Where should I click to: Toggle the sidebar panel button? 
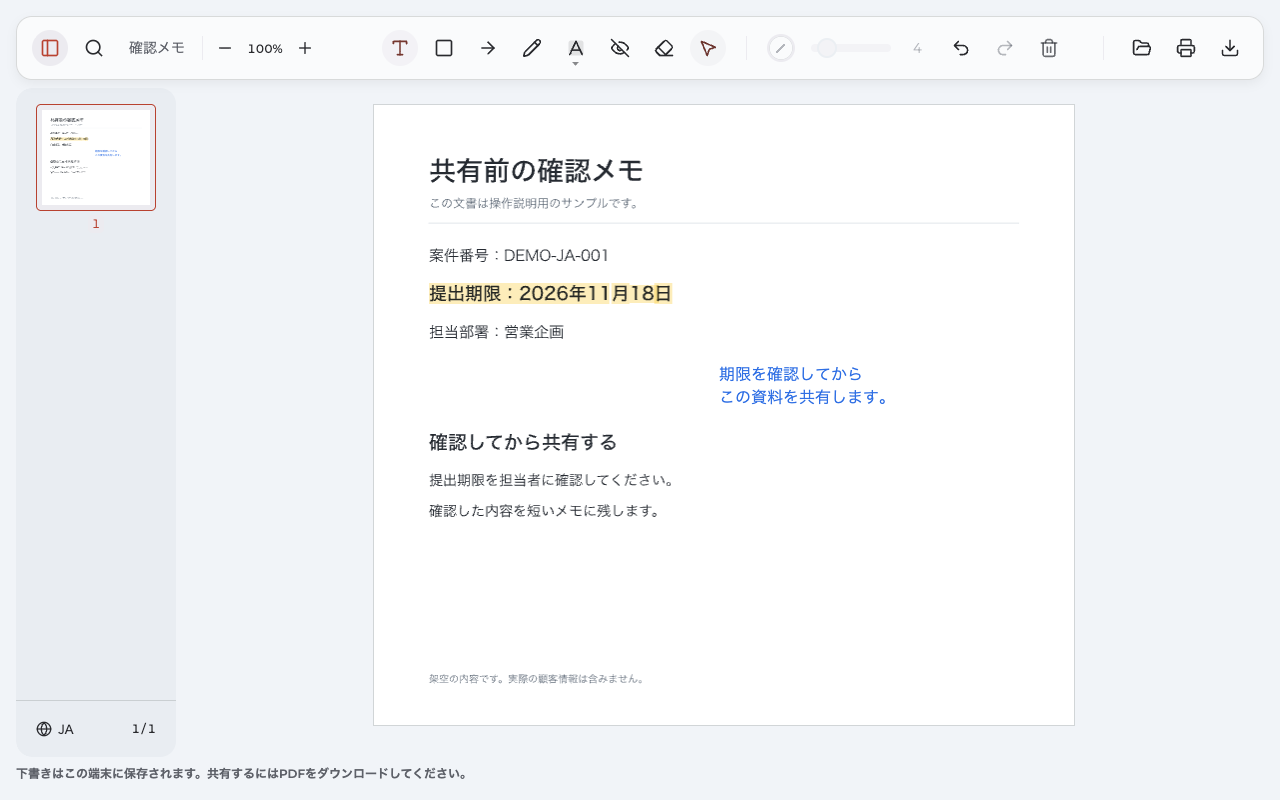tap(50, 48)
